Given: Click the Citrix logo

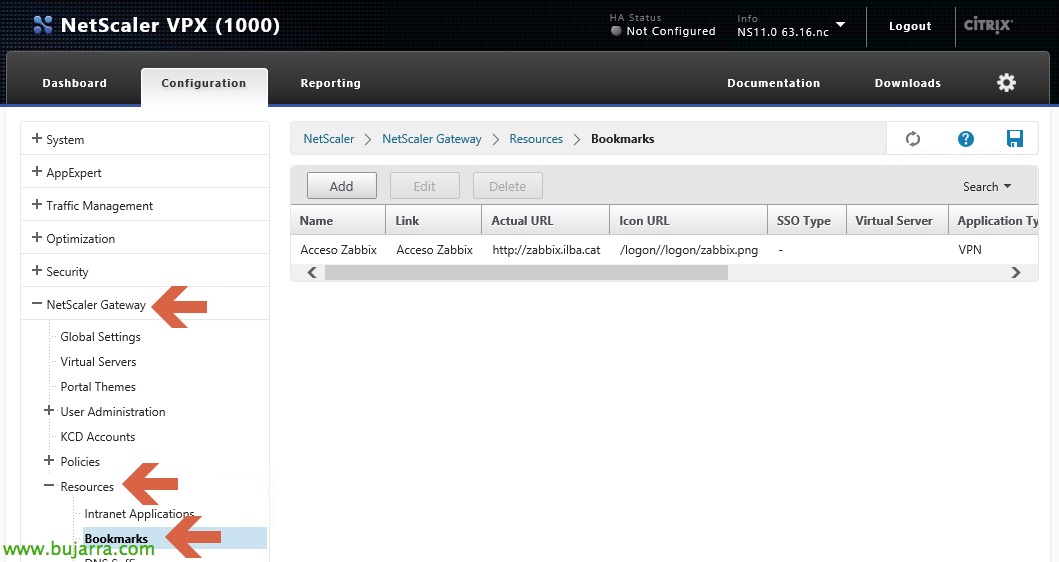Looking at the screenshot, I should tap(988, 25).
